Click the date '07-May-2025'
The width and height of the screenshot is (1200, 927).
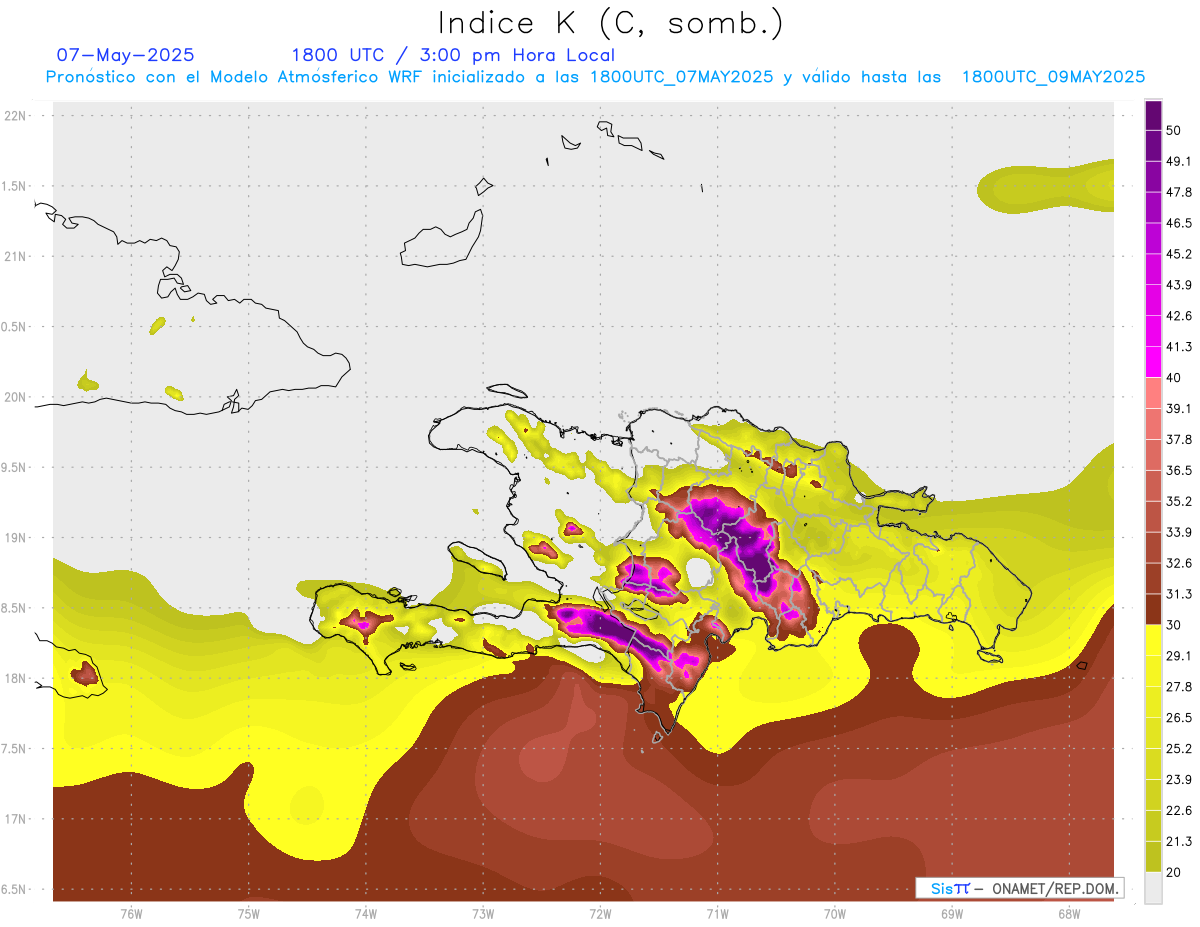(x=126, y=55)
